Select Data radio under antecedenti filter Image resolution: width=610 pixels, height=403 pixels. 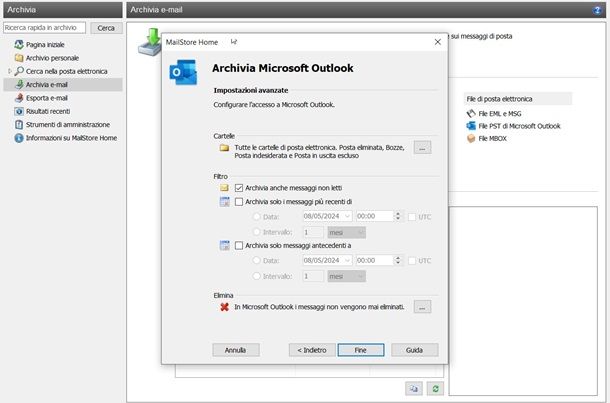pyautogui.click(x=256, y=260)
